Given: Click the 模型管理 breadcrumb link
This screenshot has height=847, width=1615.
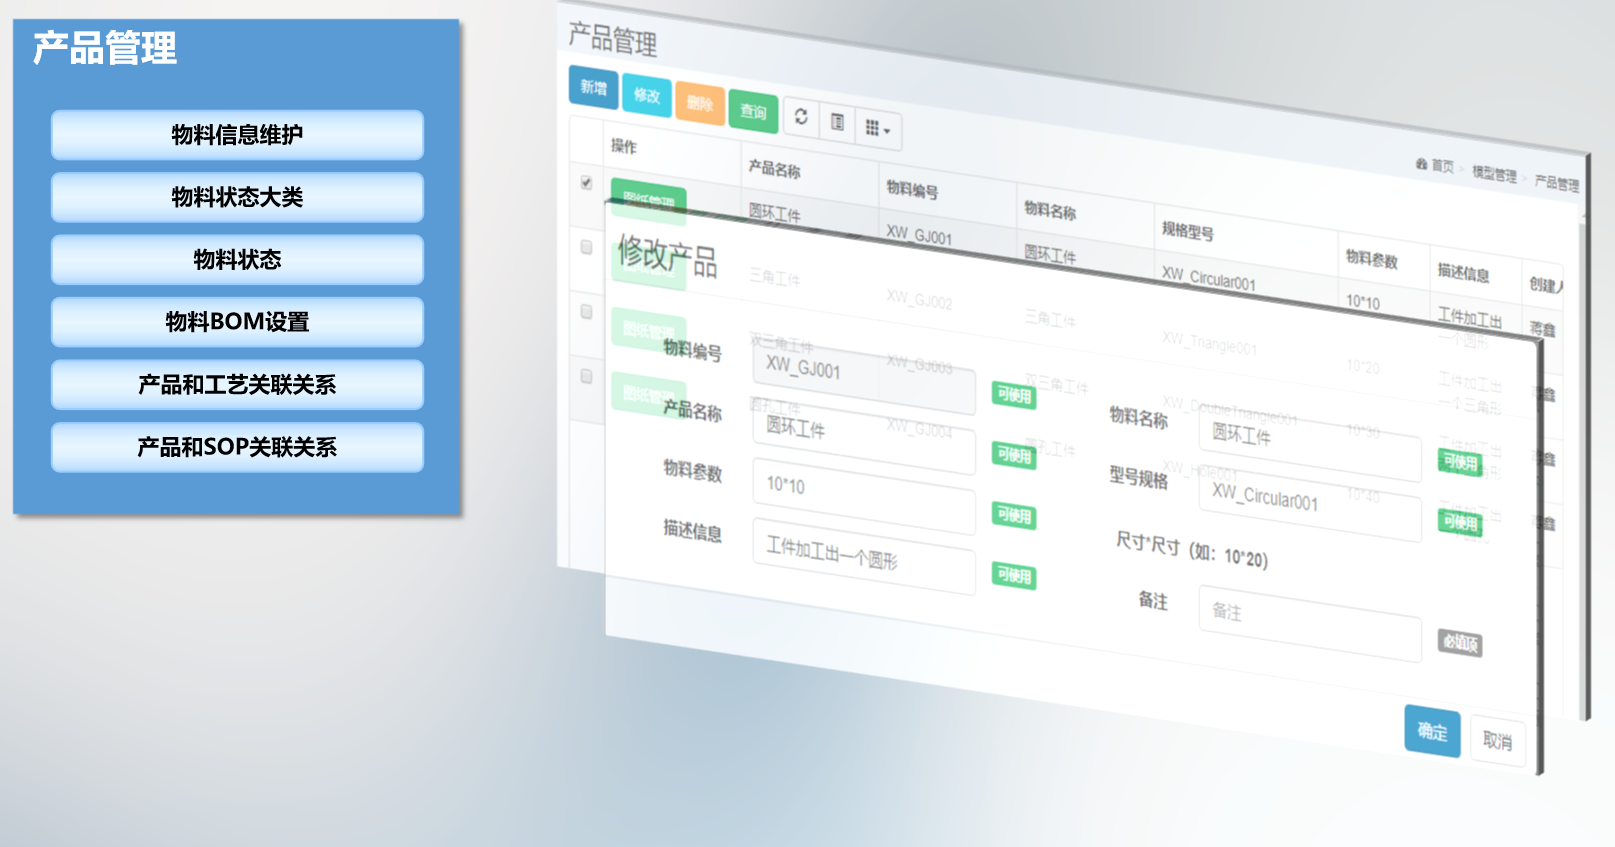Looking at the screenshot, I should [x=1494, y=174].
